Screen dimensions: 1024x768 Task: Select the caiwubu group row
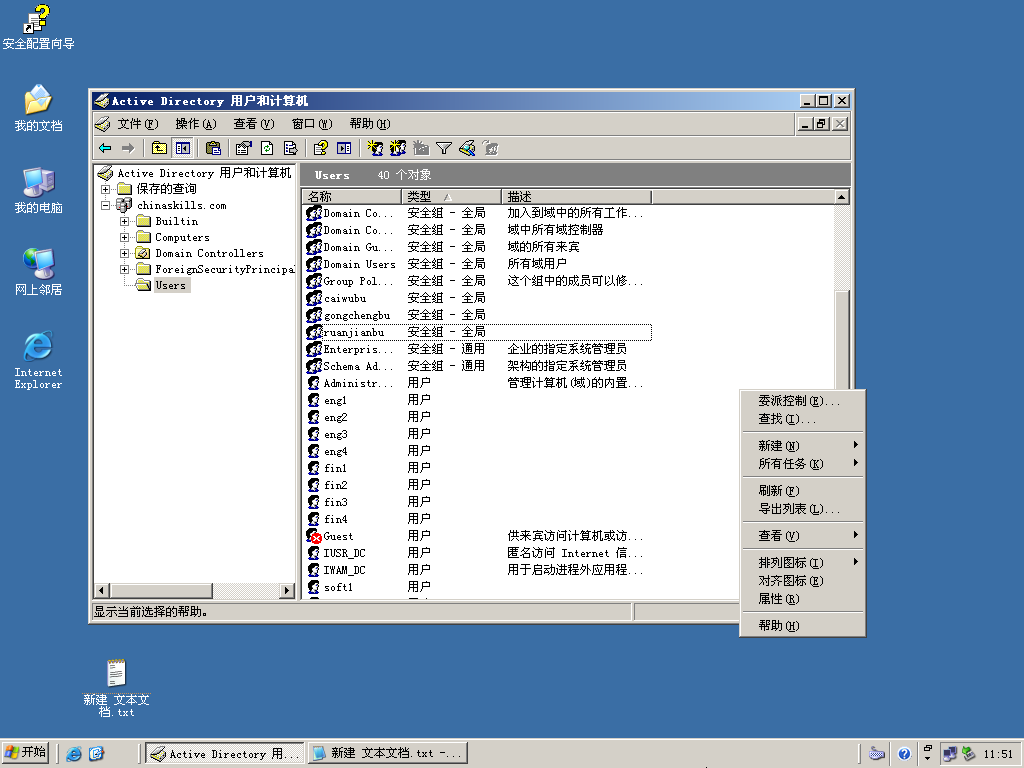tap(477, 298)
